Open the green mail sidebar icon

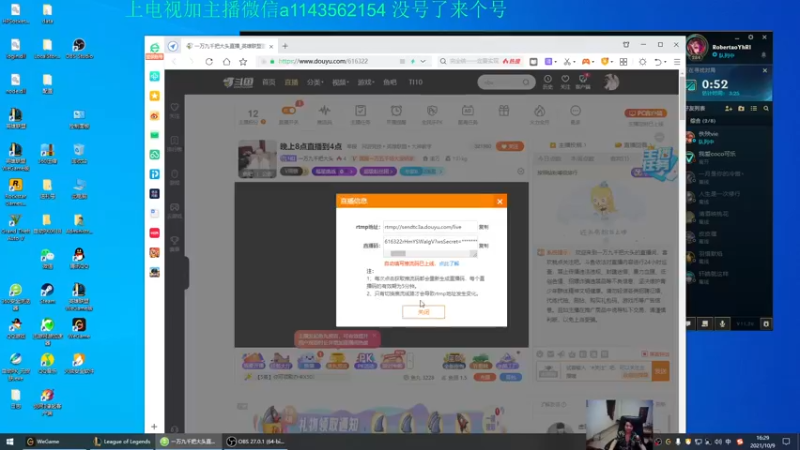click(155, 135)
